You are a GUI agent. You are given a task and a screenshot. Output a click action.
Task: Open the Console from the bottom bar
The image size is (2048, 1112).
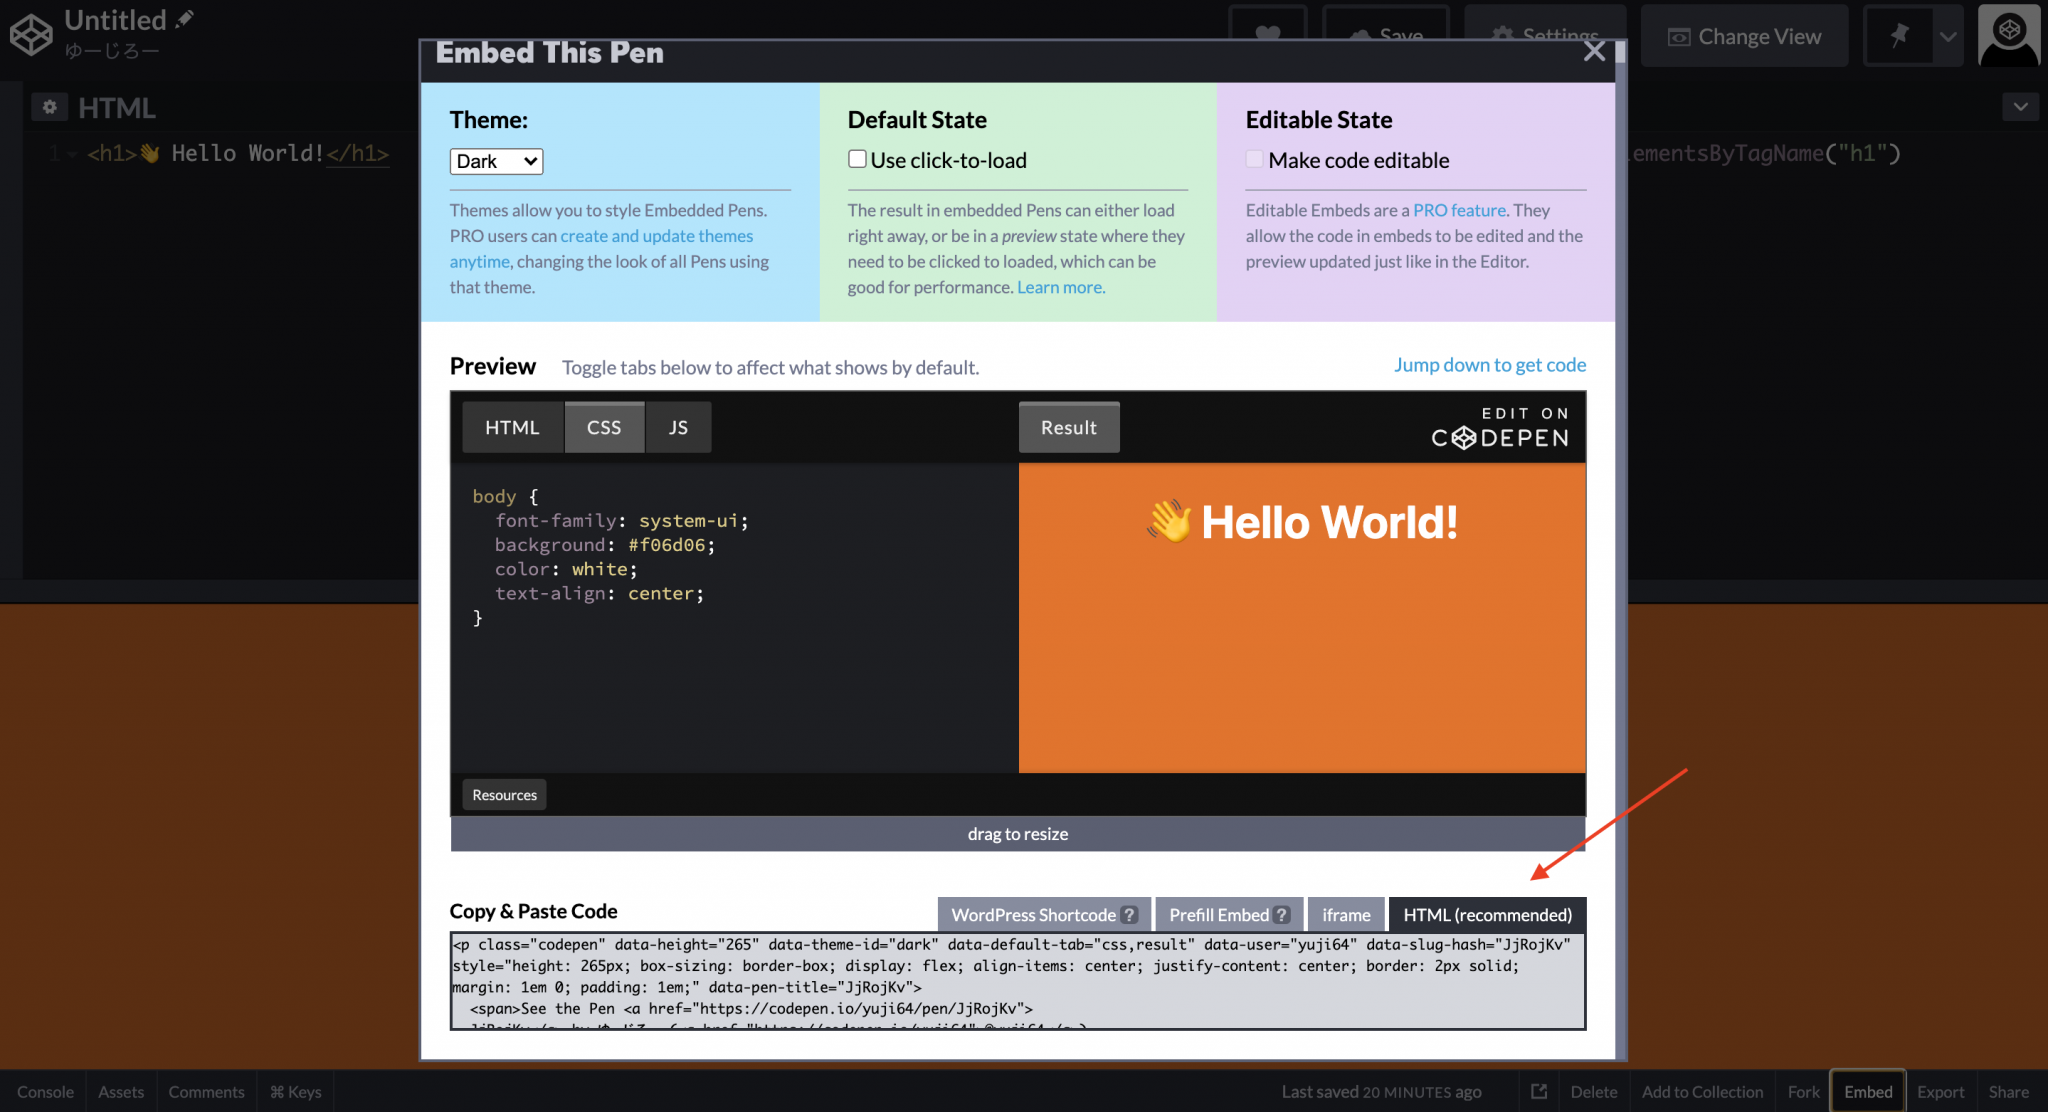tap(44, 1091)
